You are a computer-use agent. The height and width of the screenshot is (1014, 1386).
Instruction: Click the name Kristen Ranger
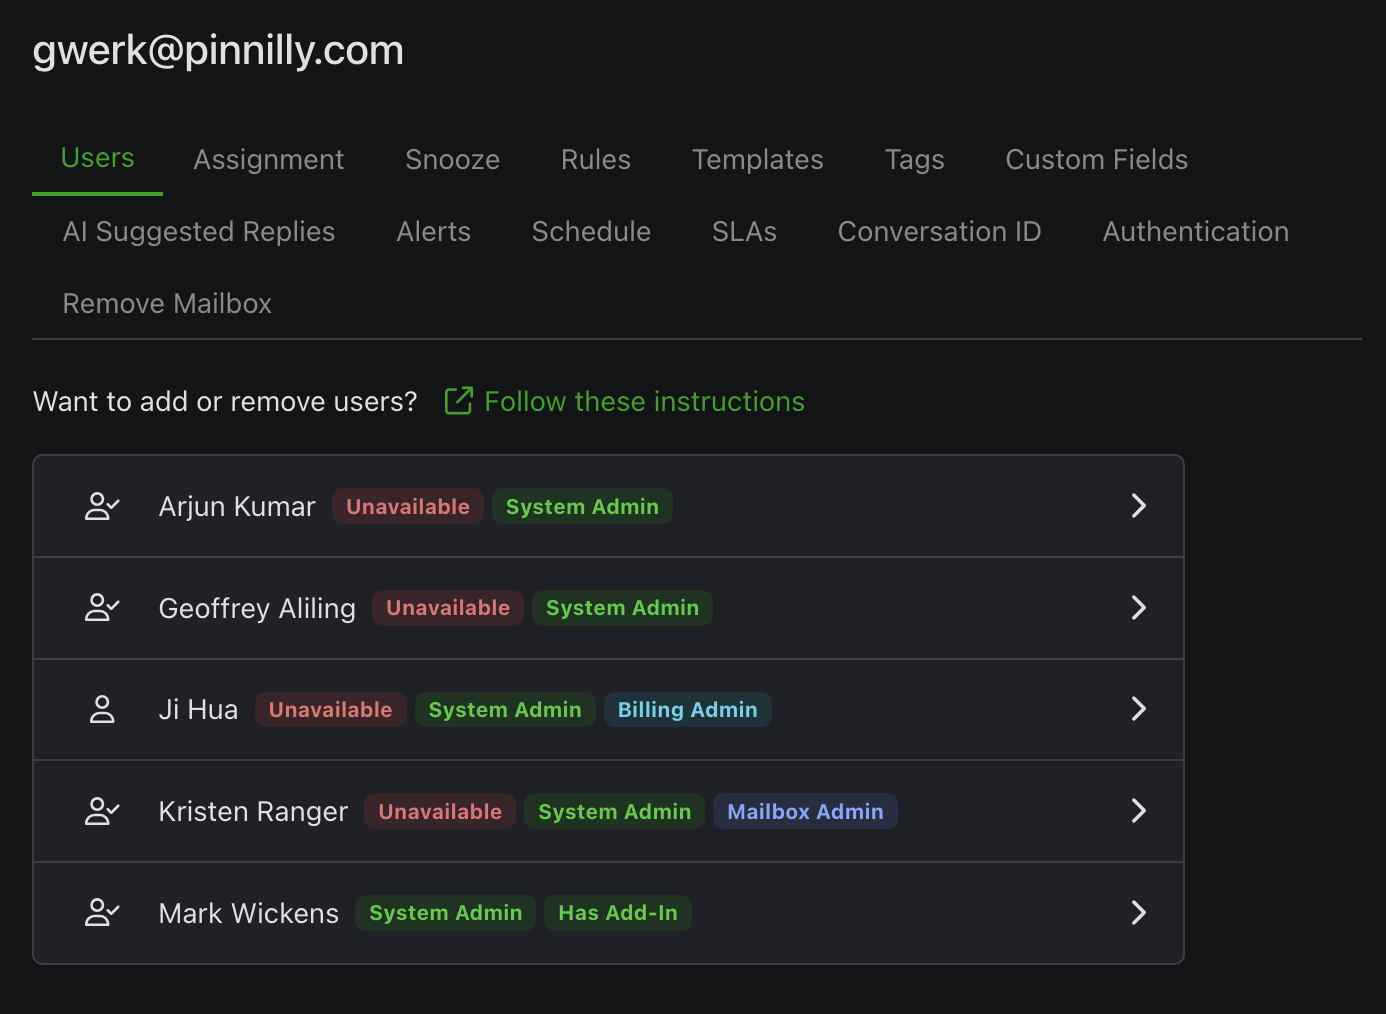tap(253, 812)
